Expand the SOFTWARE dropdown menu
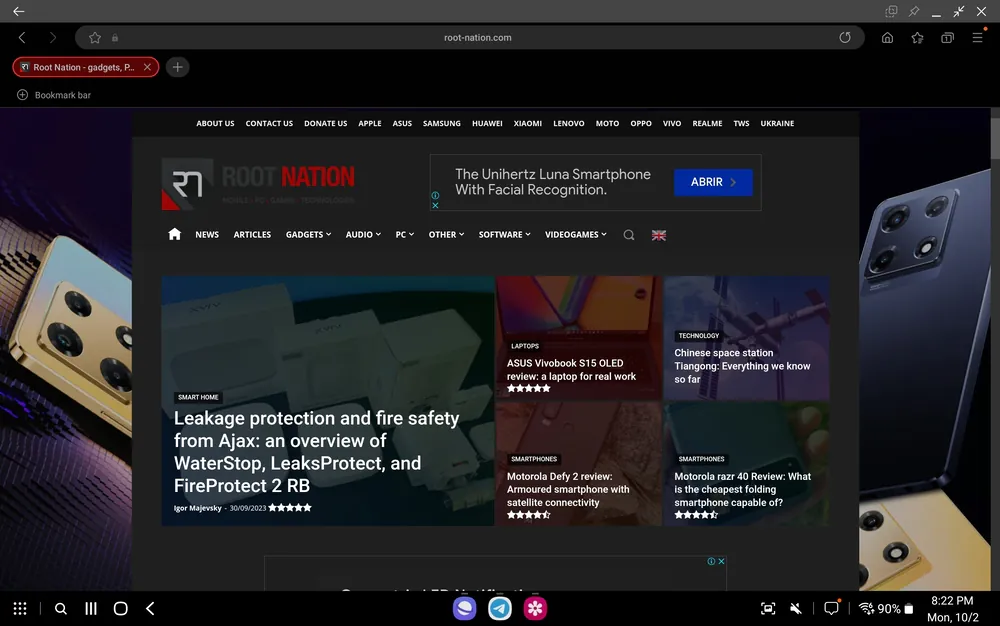This screenshot has height=626, width=1000. coord(504,235)
